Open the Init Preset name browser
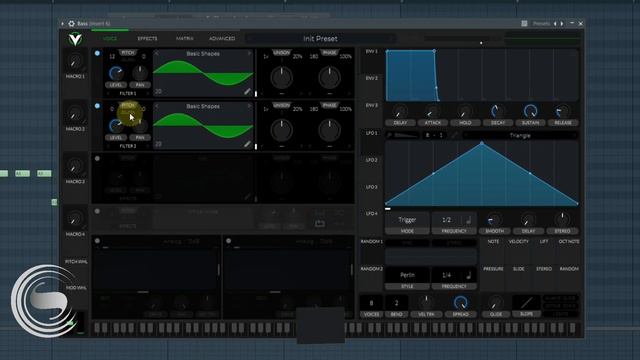The height and width of the screenshot is (360, 640). (x=320, y=39)
